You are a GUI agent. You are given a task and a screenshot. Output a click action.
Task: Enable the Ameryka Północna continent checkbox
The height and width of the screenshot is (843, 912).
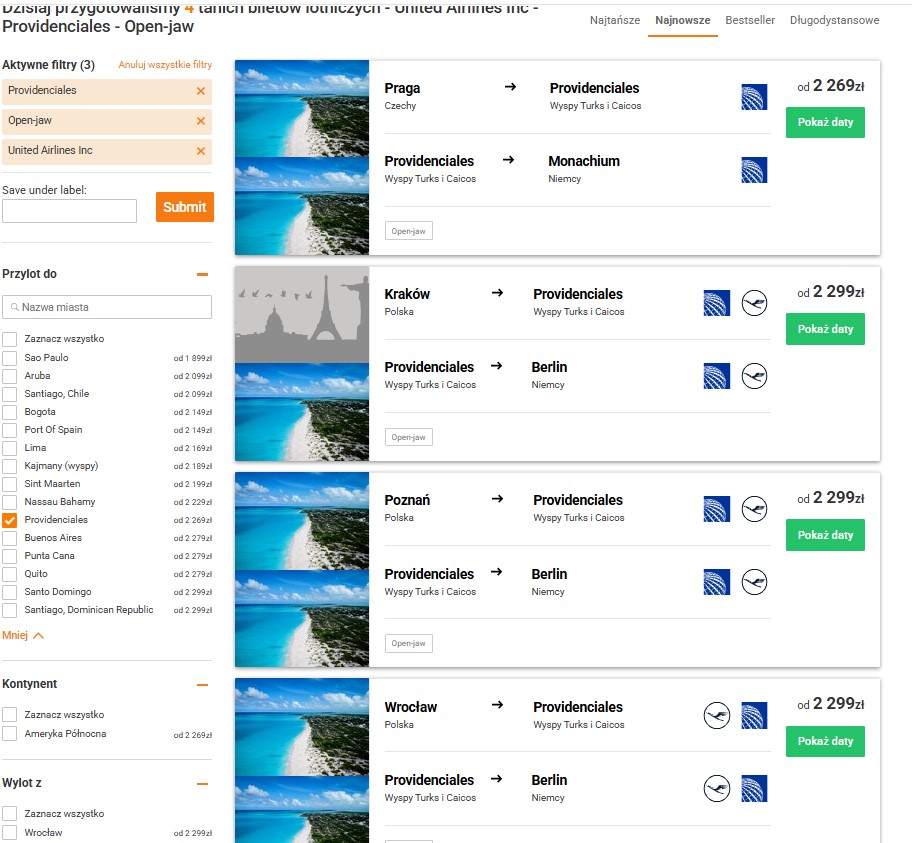9,734
